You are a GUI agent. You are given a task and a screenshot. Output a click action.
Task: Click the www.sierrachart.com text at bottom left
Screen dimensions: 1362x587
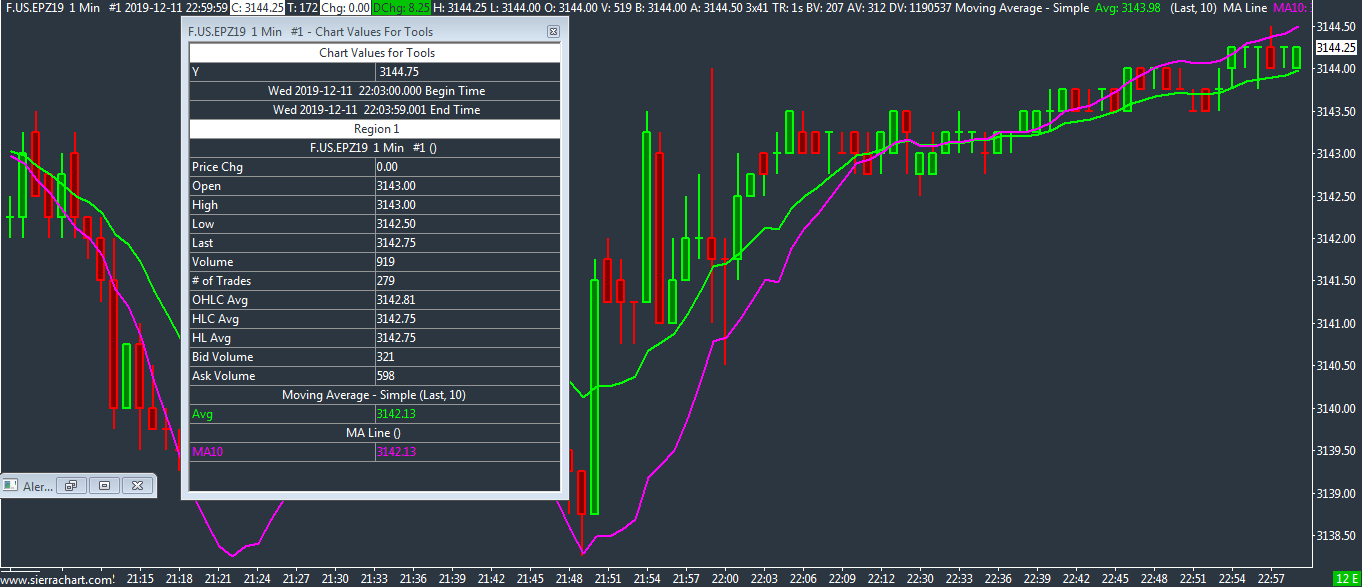(x=57, y=579)
